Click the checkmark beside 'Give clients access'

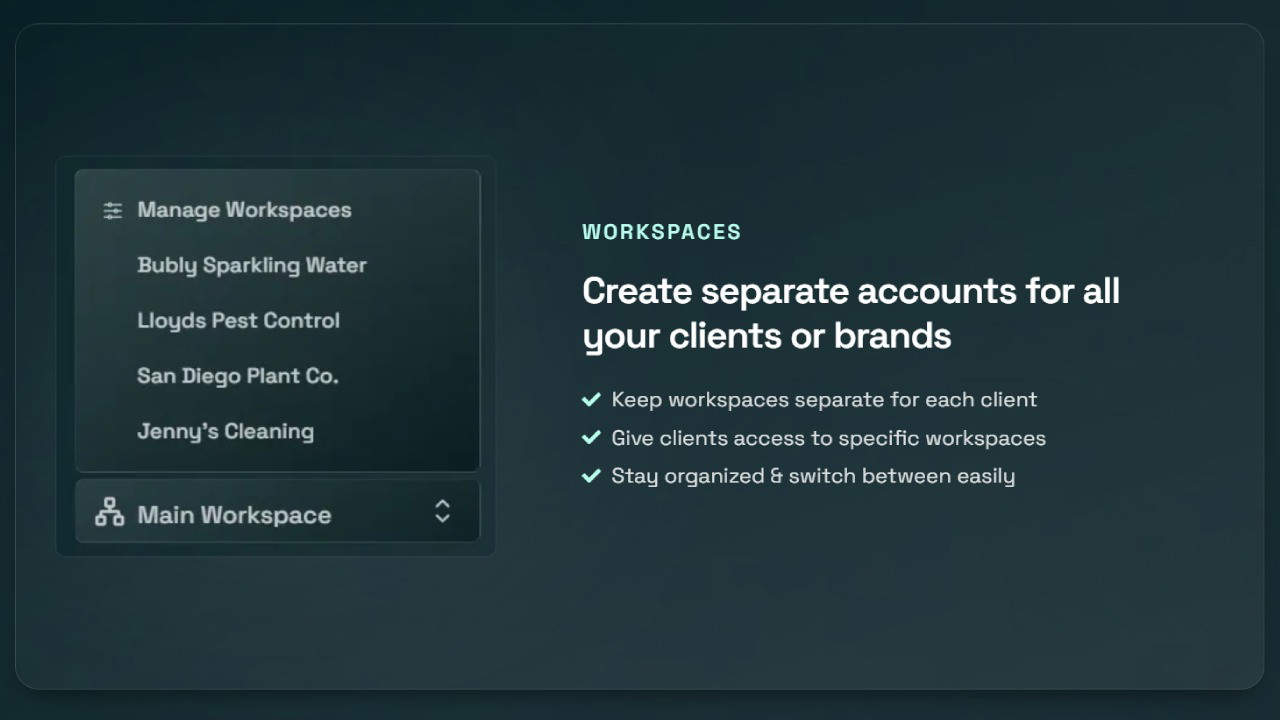pos(591,438)
